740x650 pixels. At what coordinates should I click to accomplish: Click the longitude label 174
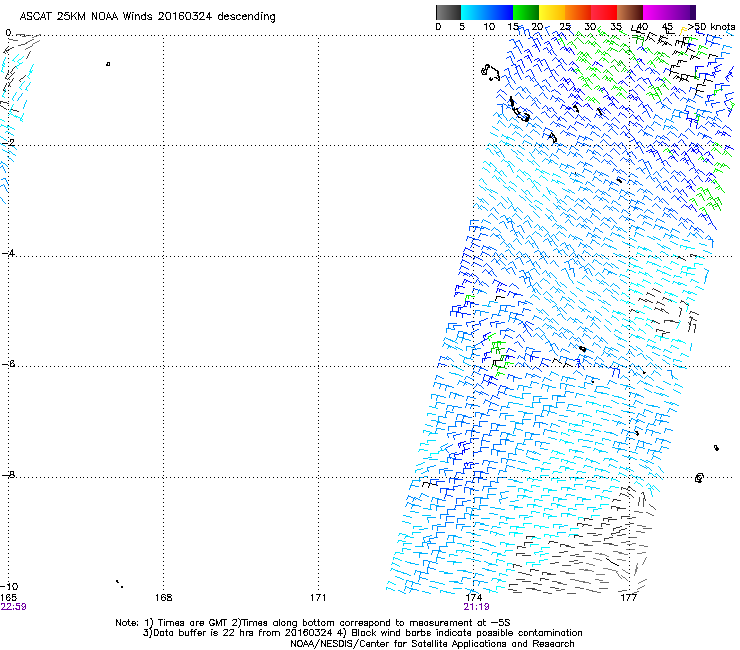[473, 598]
